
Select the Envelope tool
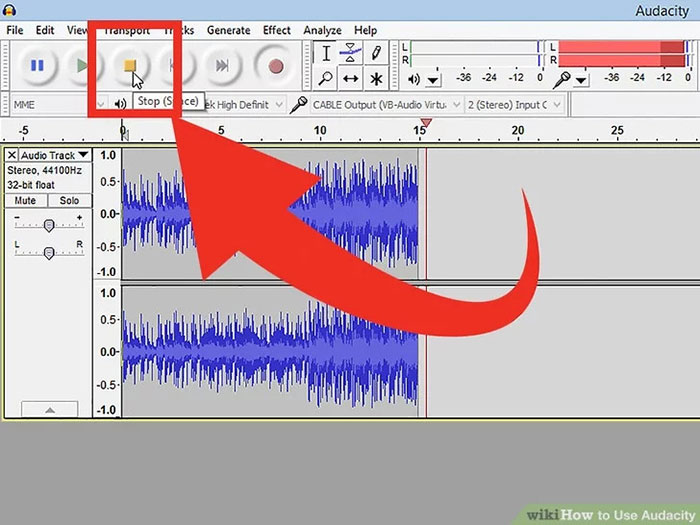coord(351,53)
